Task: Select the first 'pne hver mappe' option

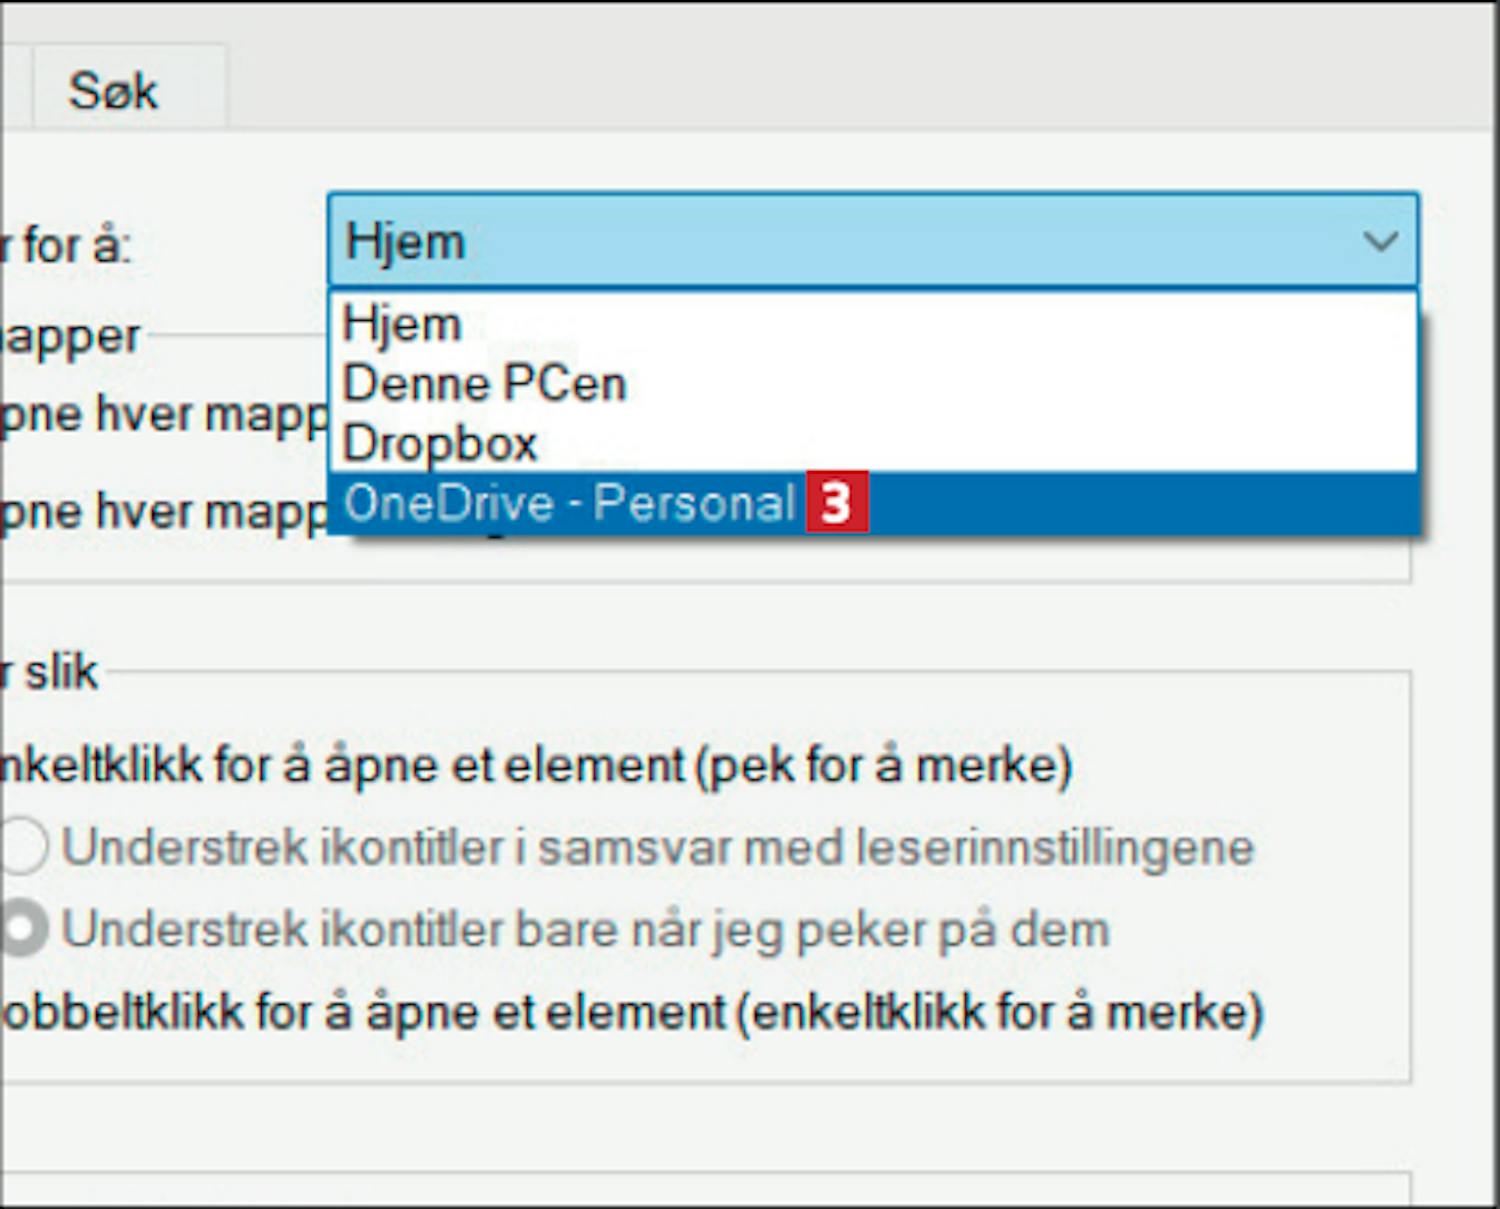Action: [164, 414]
